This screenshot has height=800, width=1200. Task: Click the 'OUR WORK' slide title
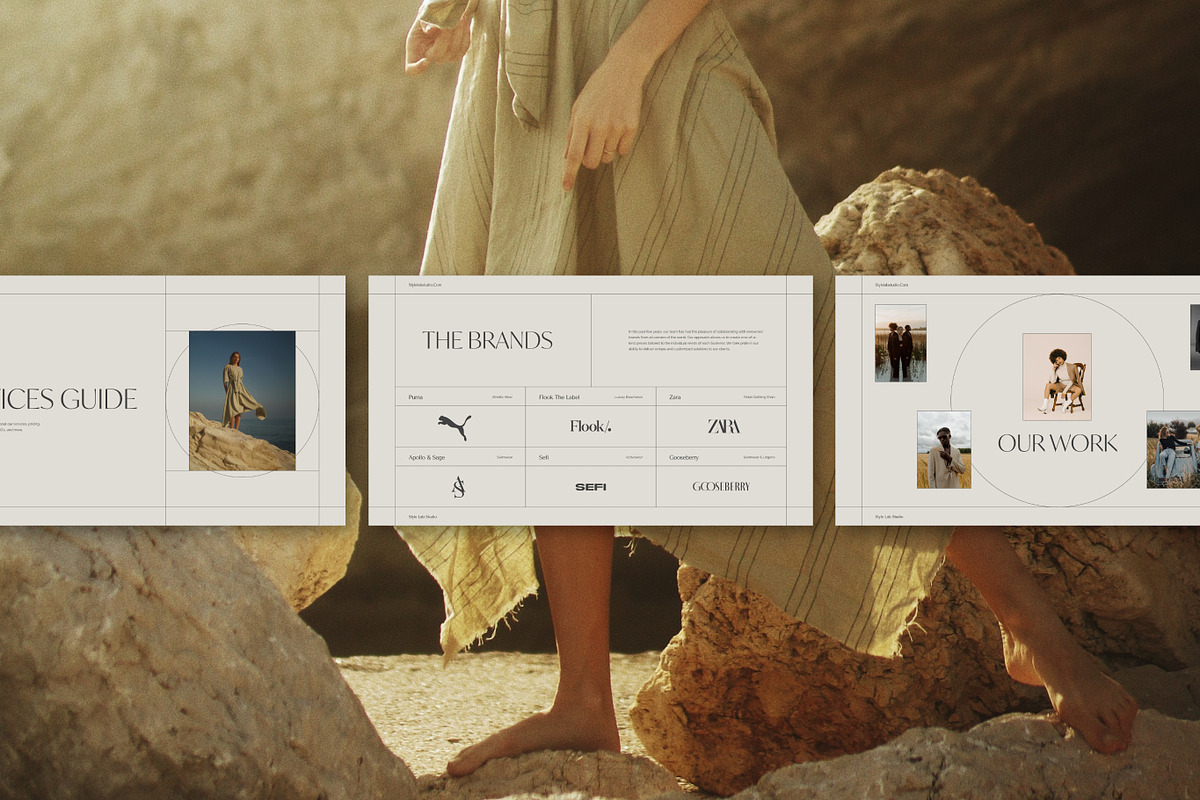tap(1057, 444)
